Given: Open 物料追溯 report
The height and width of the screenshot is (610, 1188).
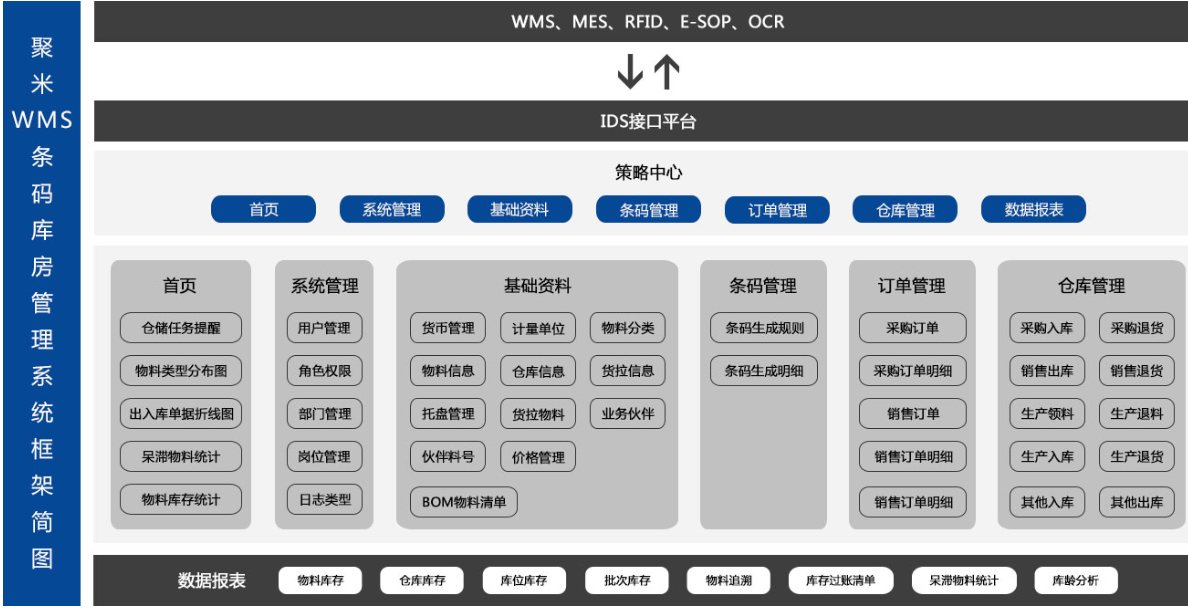Looking at the screenshot, I should coord(729,581).
